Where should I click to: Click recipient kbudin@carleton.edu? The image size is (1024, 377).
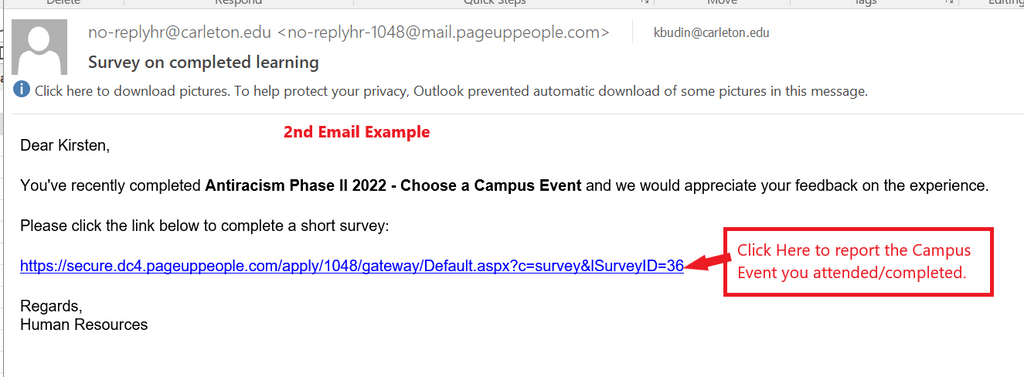[x=711, y=33]
